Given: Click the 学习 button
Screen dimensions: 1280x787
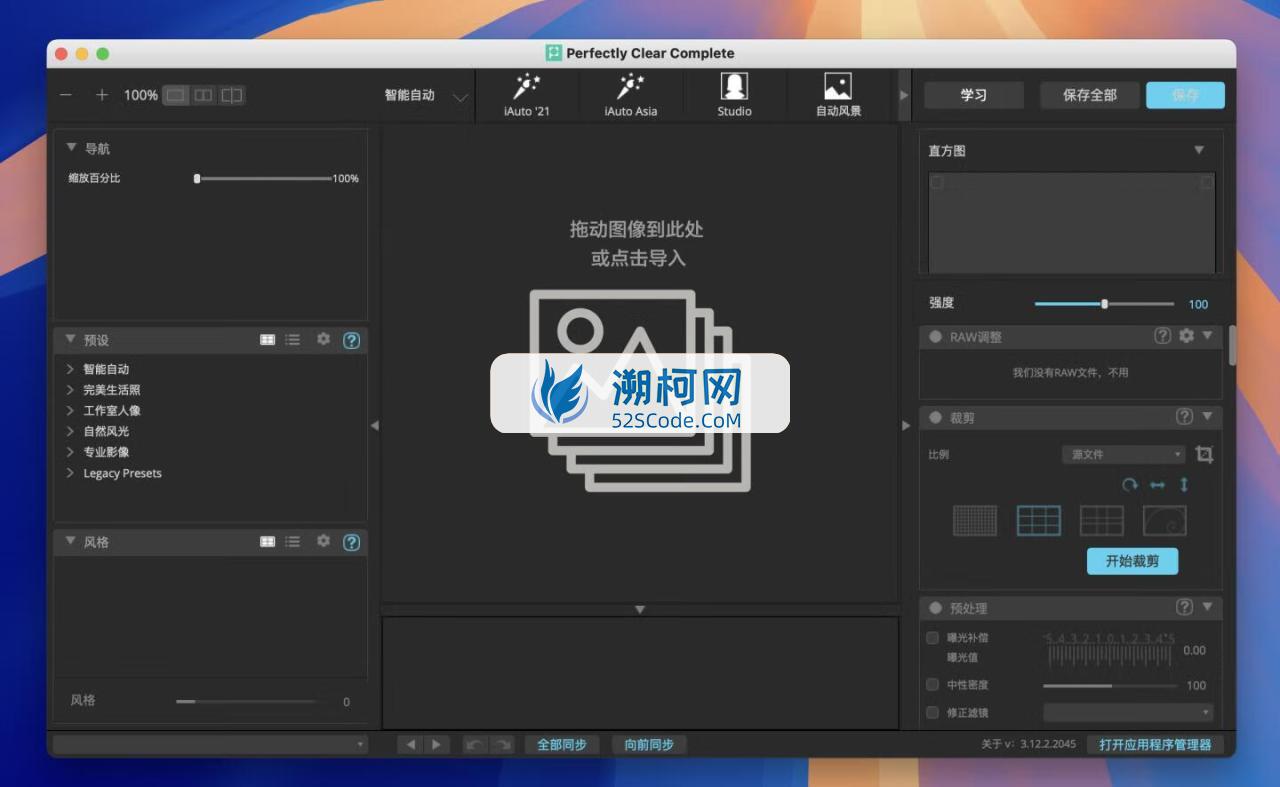Looking at the screenshot, I should pyautogui.click(x=974, y=95).
